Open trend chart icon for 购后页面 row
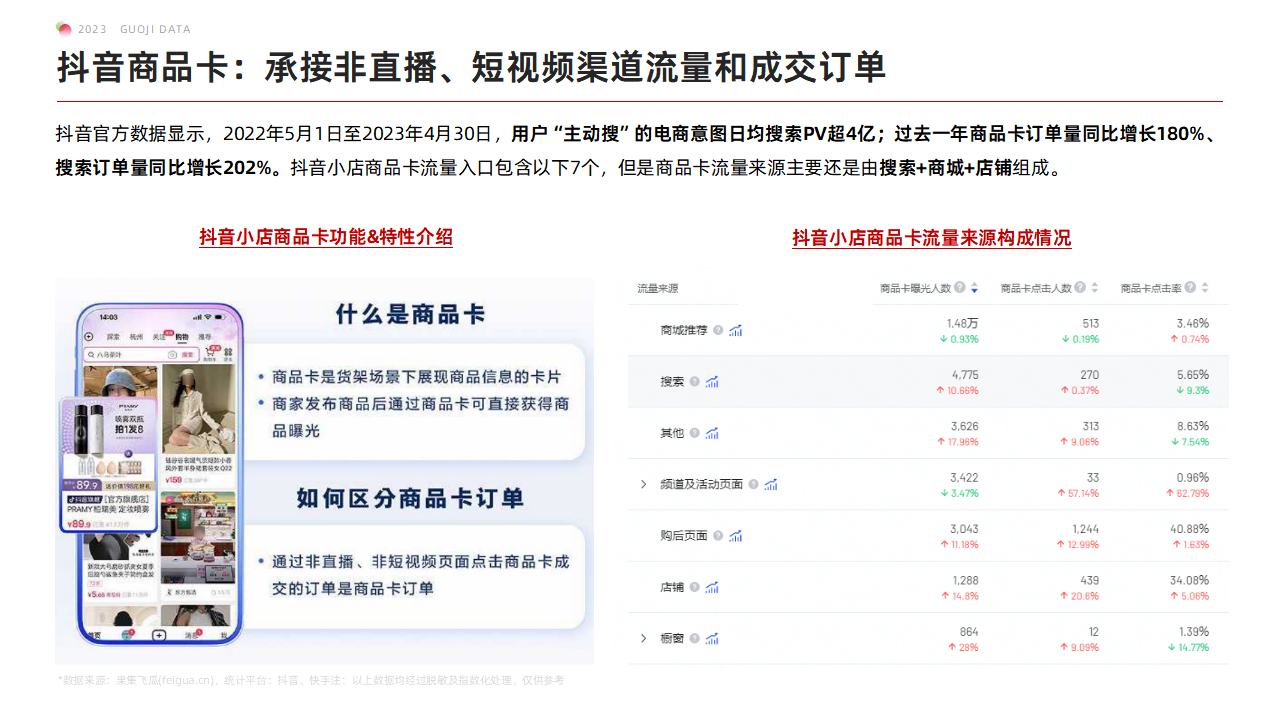This screenshot has width=1280, height=720. click(x=735, y=536)
